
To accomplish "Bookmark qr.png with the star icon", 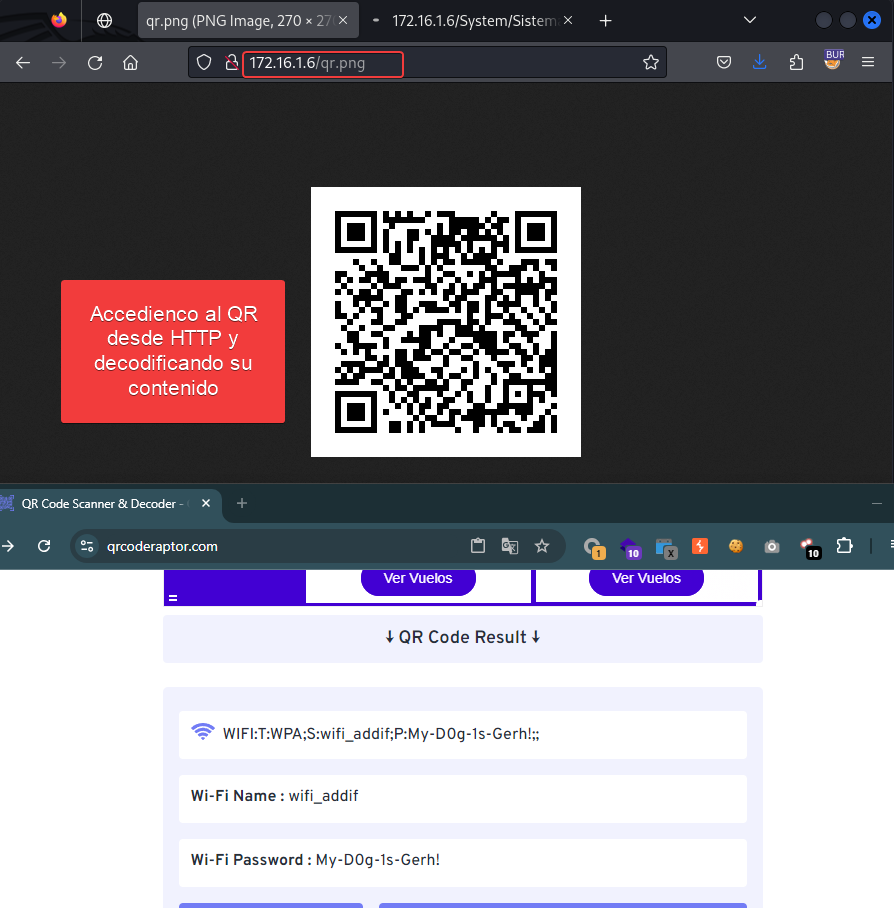I will click(651, 63).
